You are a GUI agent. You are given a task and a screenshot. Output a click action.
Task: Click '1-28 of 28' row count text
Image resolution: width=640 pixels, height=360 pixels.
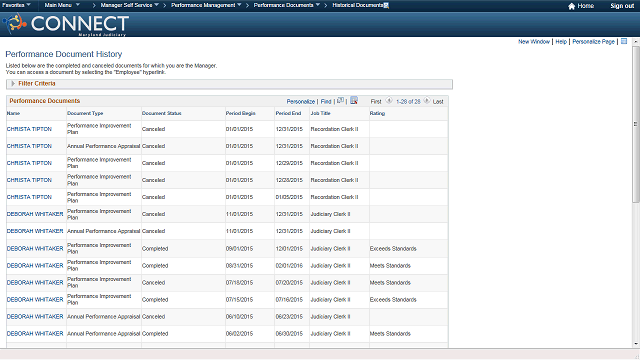408,102
